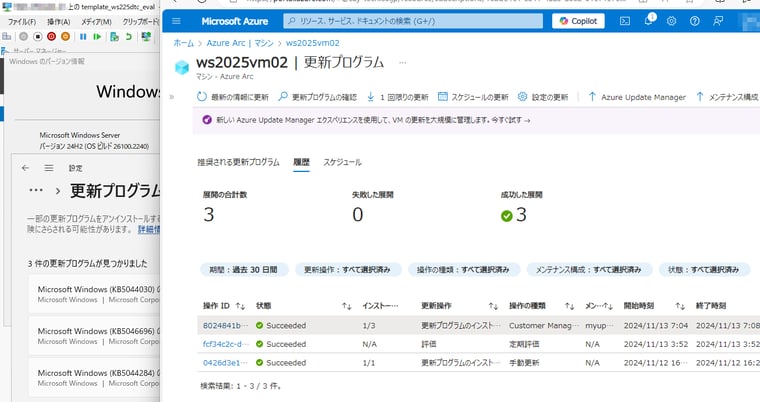
Task: Click the Checkpoint icon in VM toolbar
Action: 114,36
